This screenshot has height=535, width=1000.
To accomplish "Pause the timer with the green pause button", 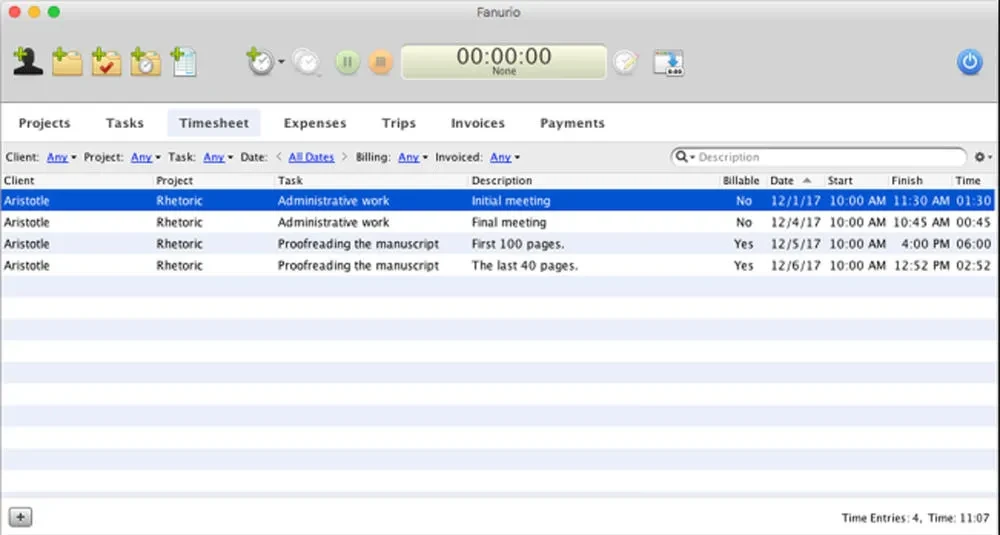I will pos(348,62).
